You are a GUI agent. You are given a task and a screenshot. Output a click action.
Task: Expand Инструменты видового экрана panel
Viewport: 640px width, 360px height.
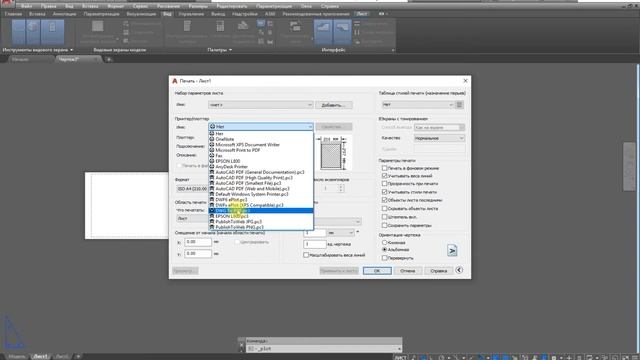point(38,50)
